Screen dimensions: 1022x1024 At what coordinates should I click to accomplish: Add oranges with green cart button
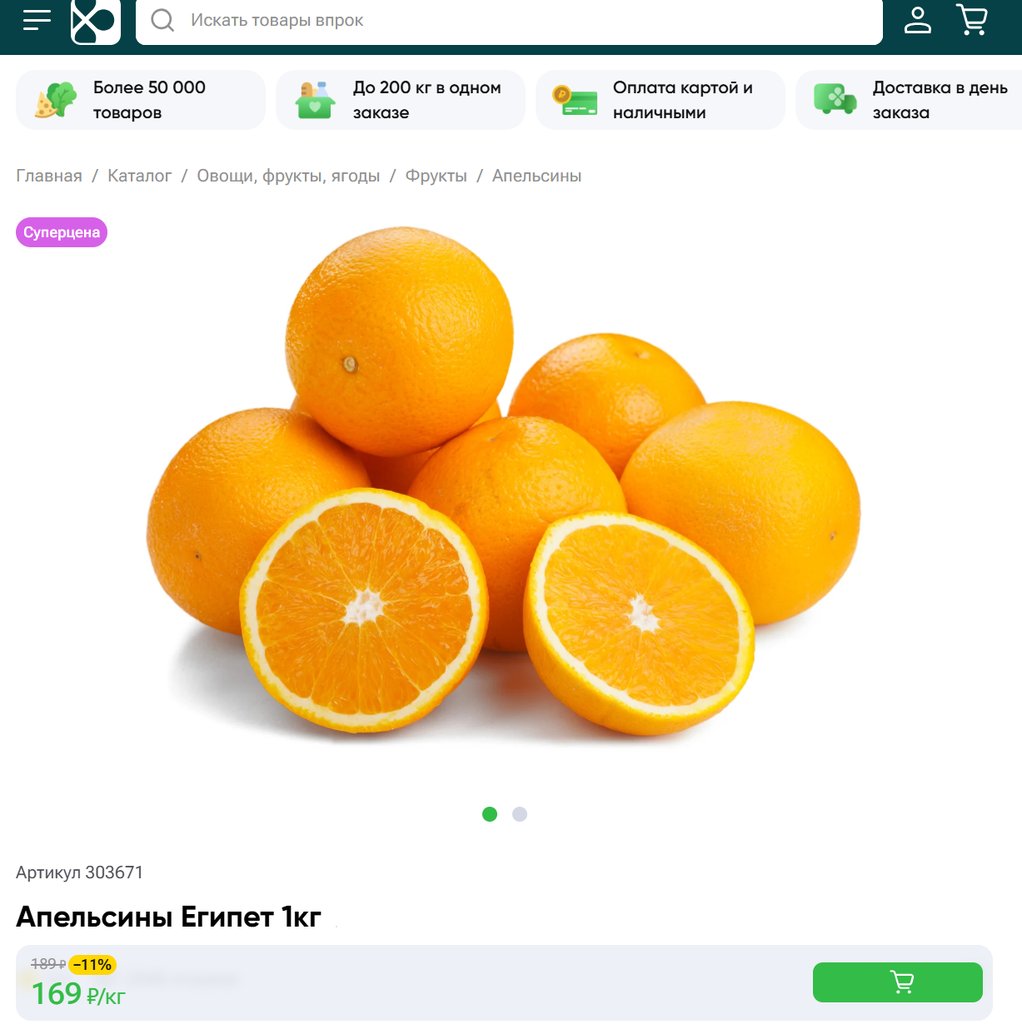[x=897, y=982]
